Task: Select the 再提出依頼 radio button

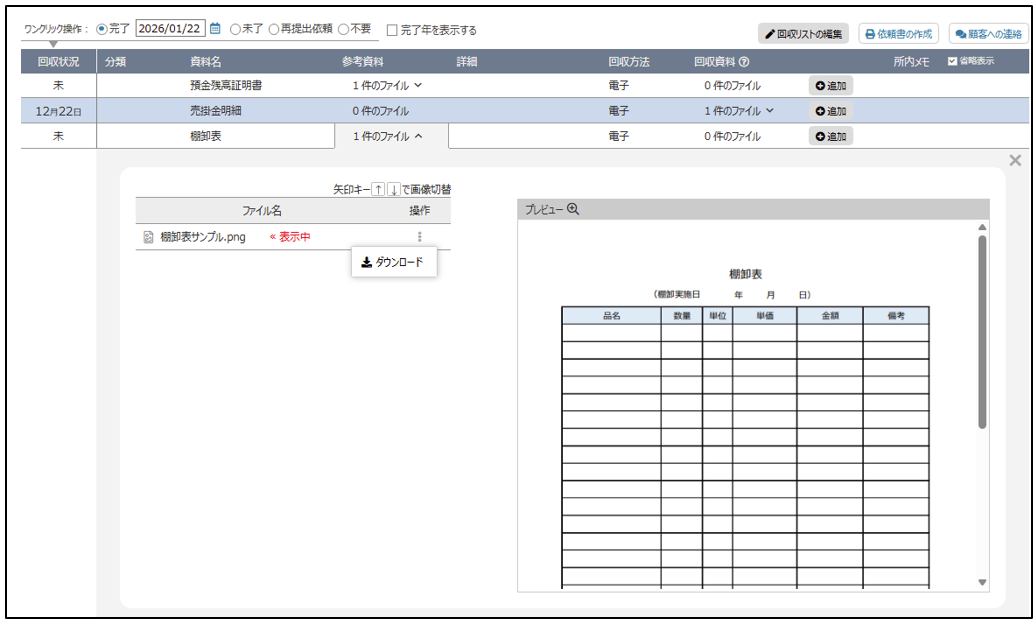Action: coord(274,29)
